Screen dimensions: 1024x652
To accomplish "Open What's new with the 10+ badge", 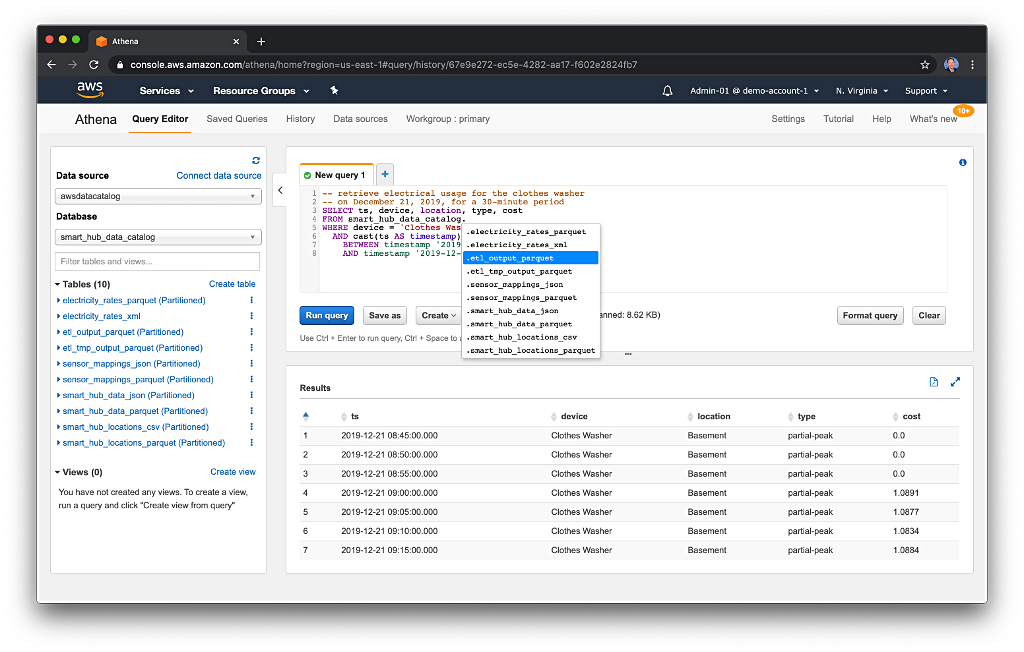I will 933,119.
